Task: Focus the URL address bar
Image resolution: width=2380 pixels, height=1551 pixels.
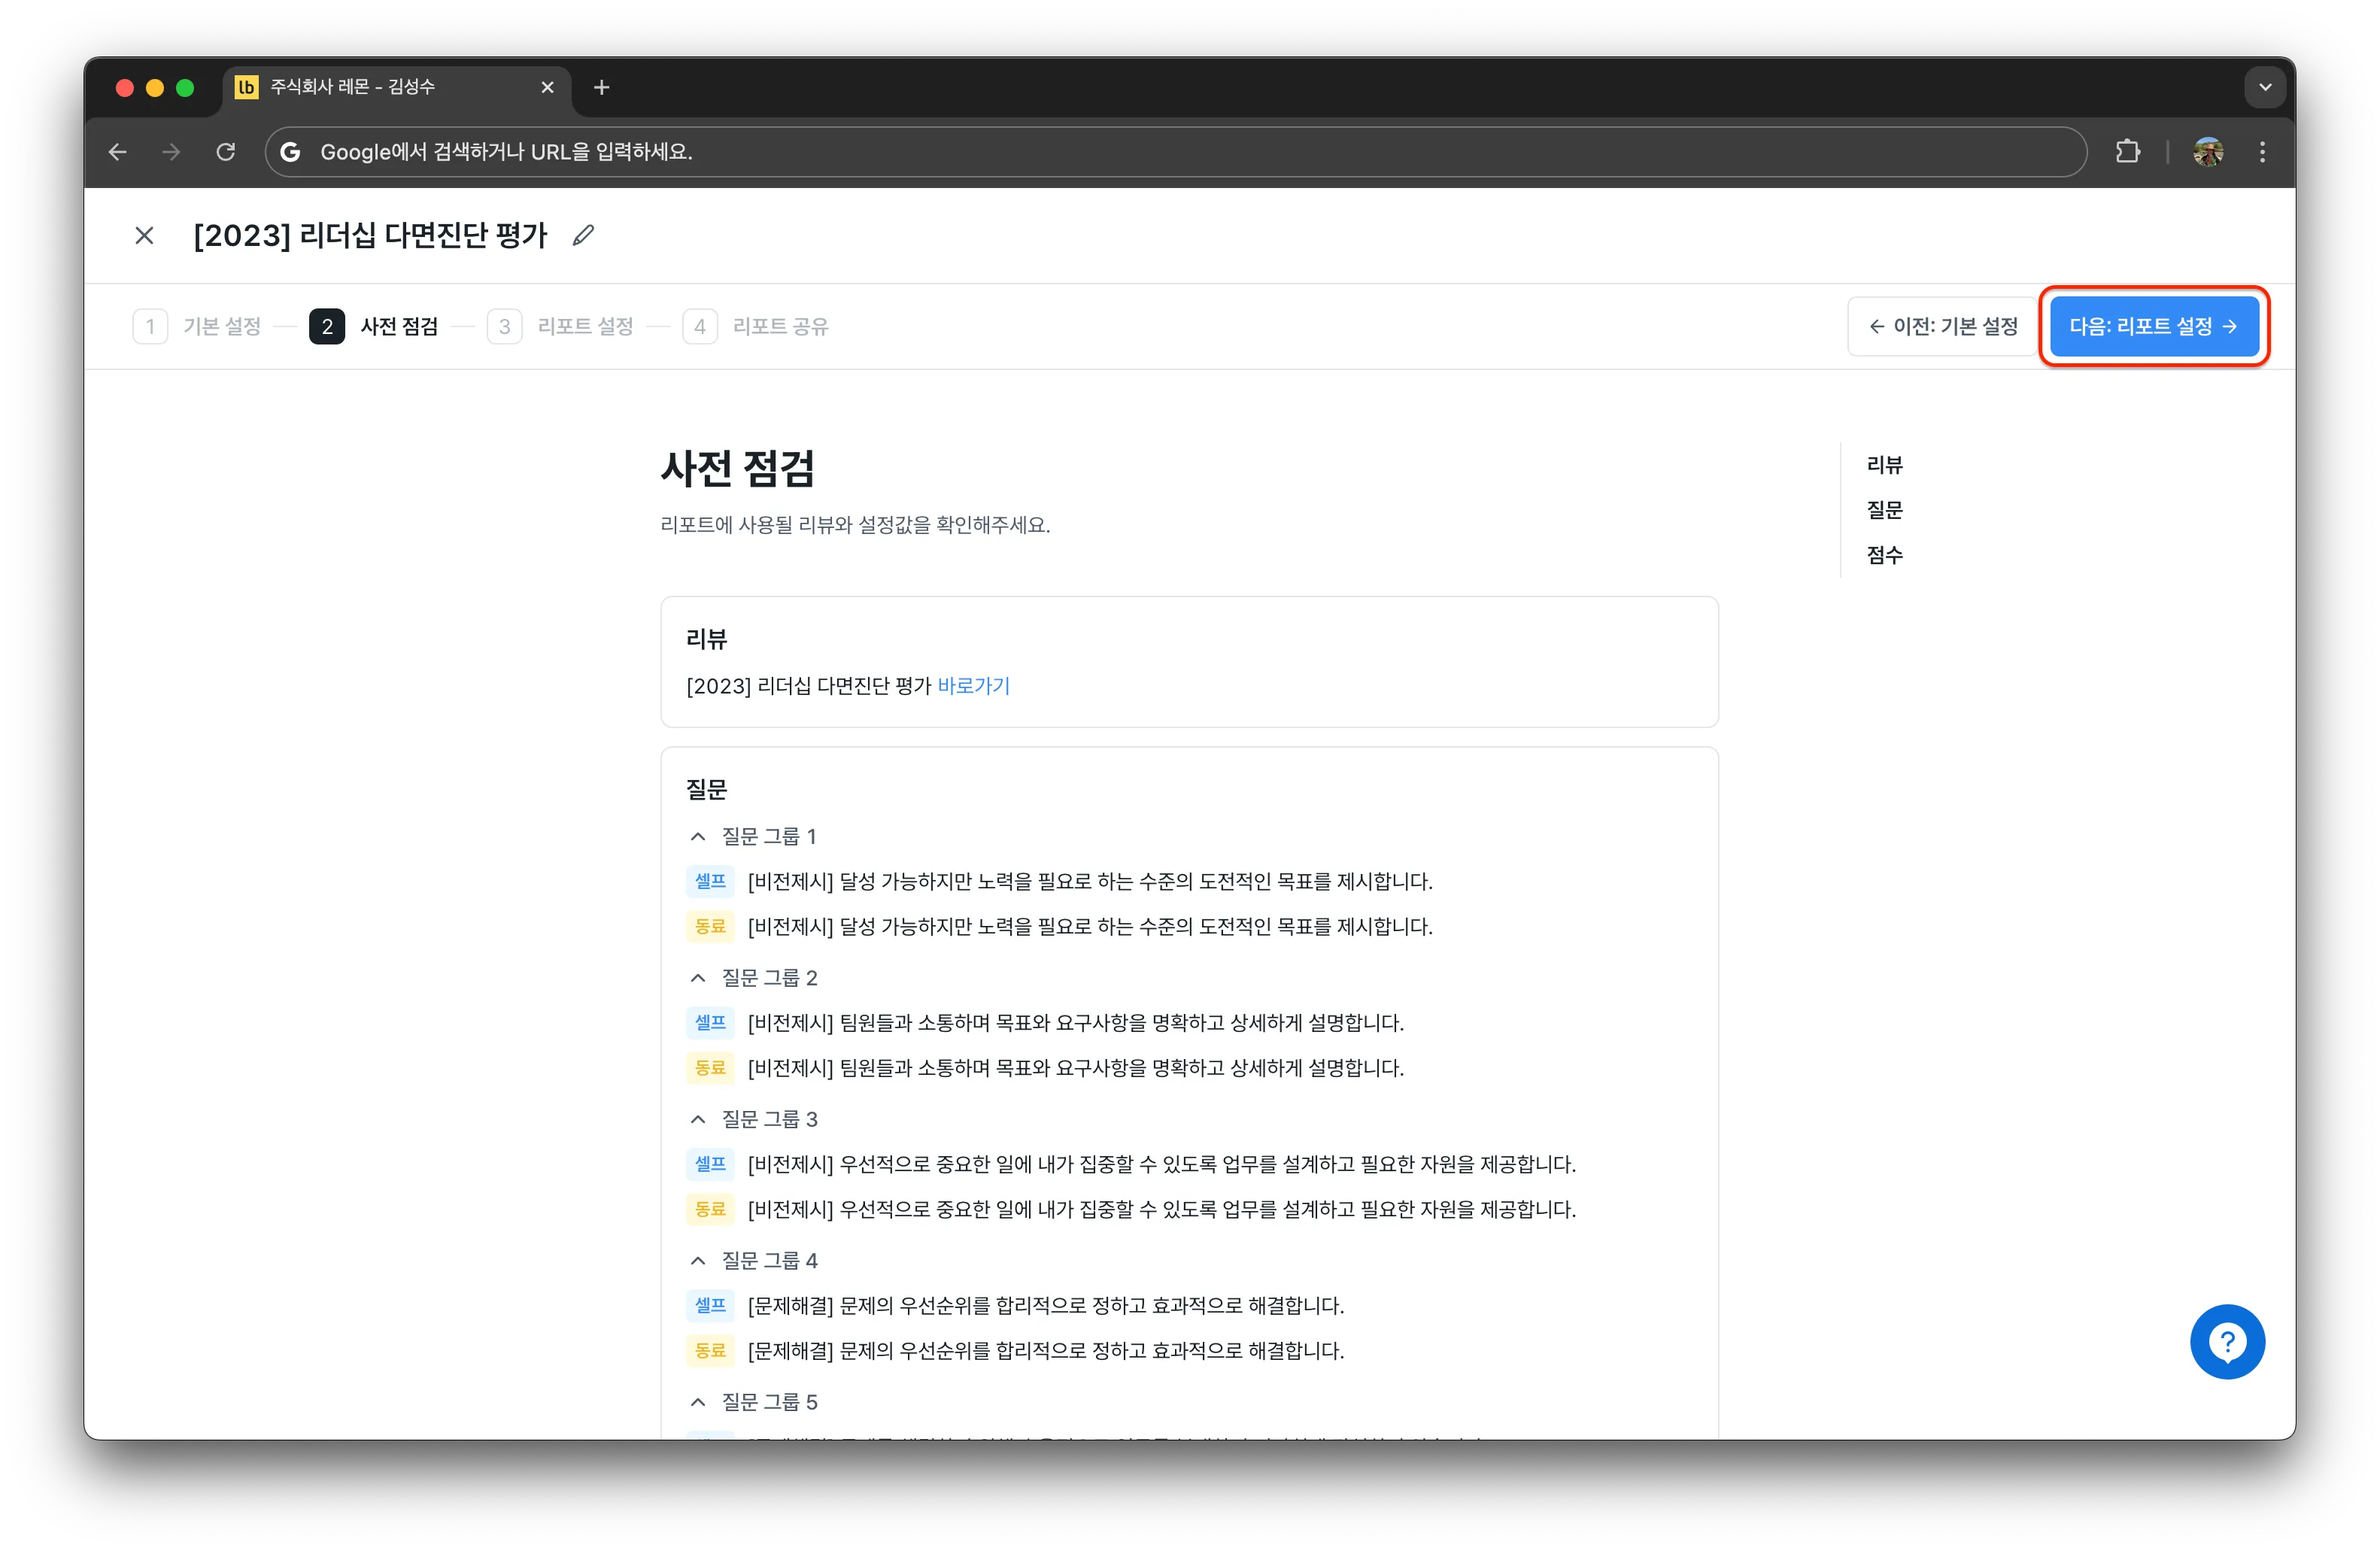Action: [1175, 152]
